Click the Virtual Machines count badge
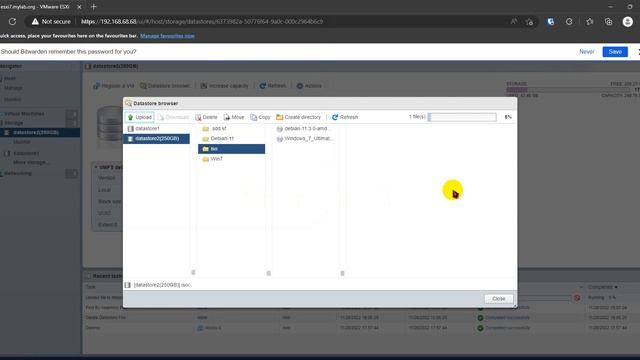Image resolution: width=640 pixels, height=360 pixels. click(72, 114)
